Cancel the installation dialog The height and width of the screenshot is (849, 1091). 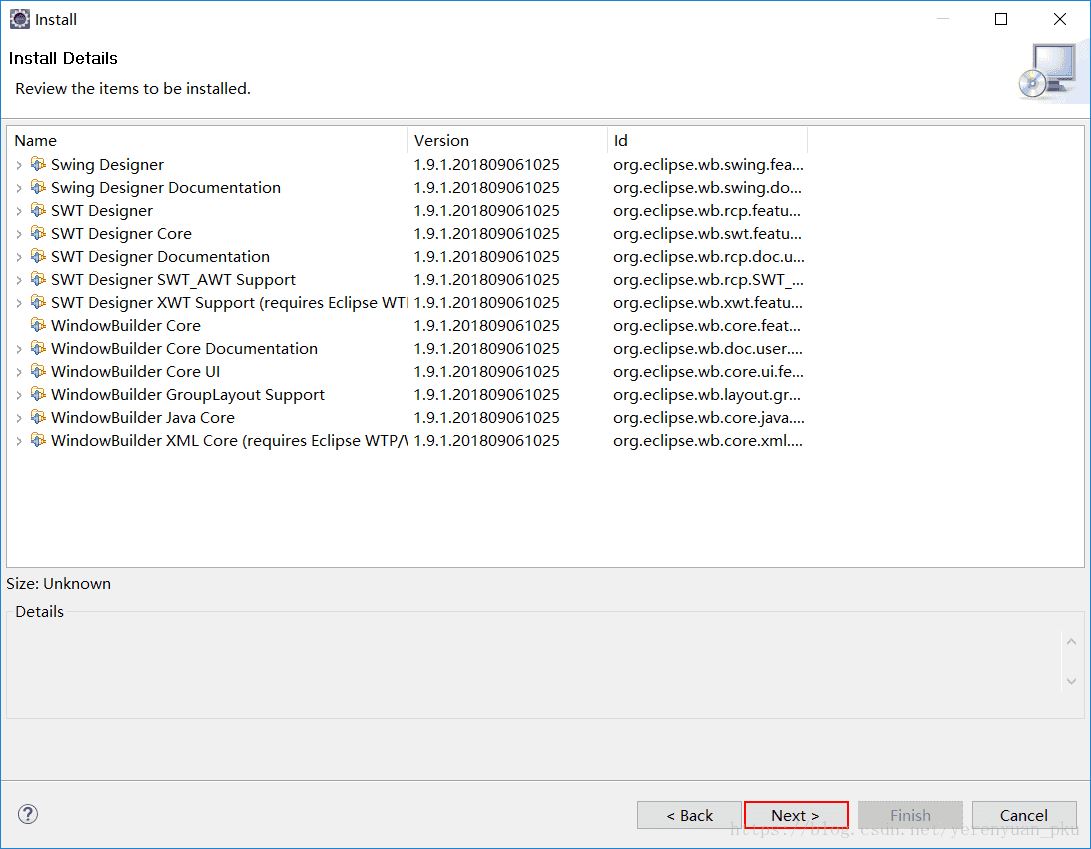coord(1024,815)
